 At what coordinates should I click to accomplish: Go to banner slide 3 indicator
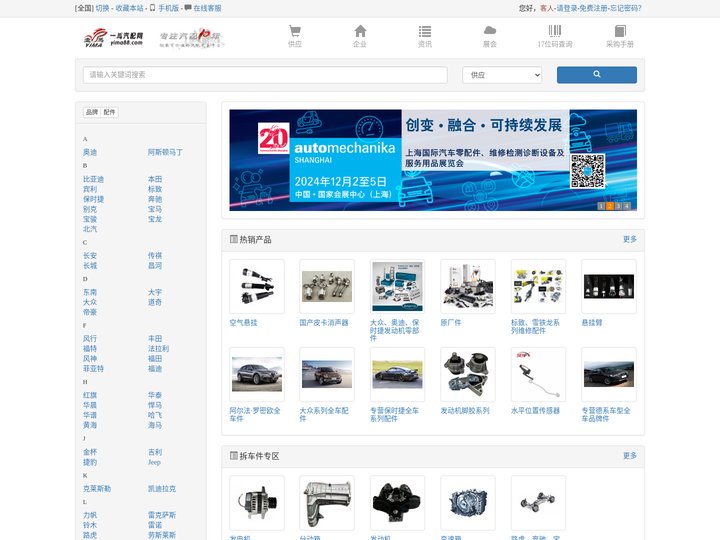618,206
